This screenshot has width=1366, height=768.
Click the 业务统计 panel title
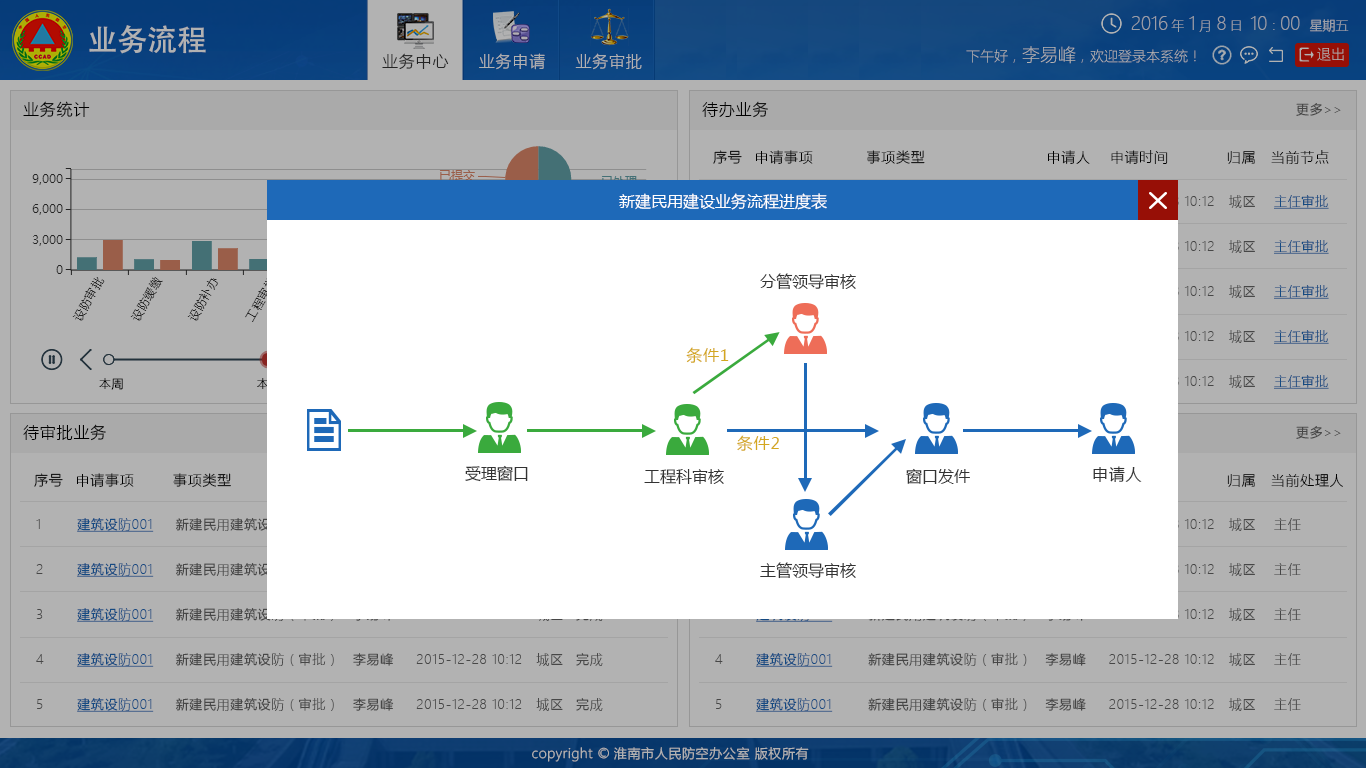coord(56,110)
